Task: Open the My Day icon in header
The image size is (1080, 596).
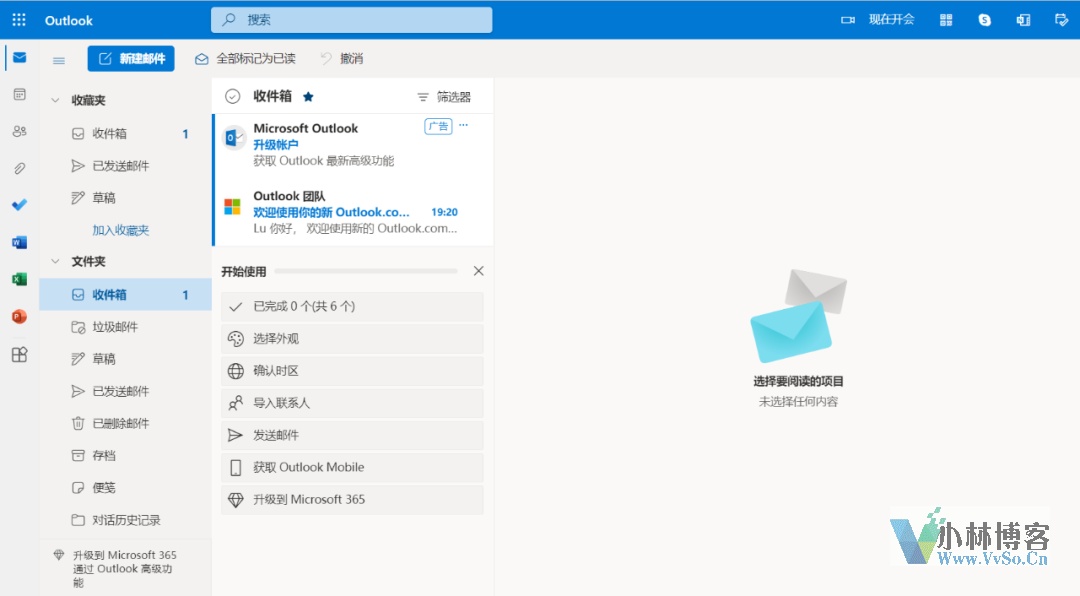Action: (1061, 20)
